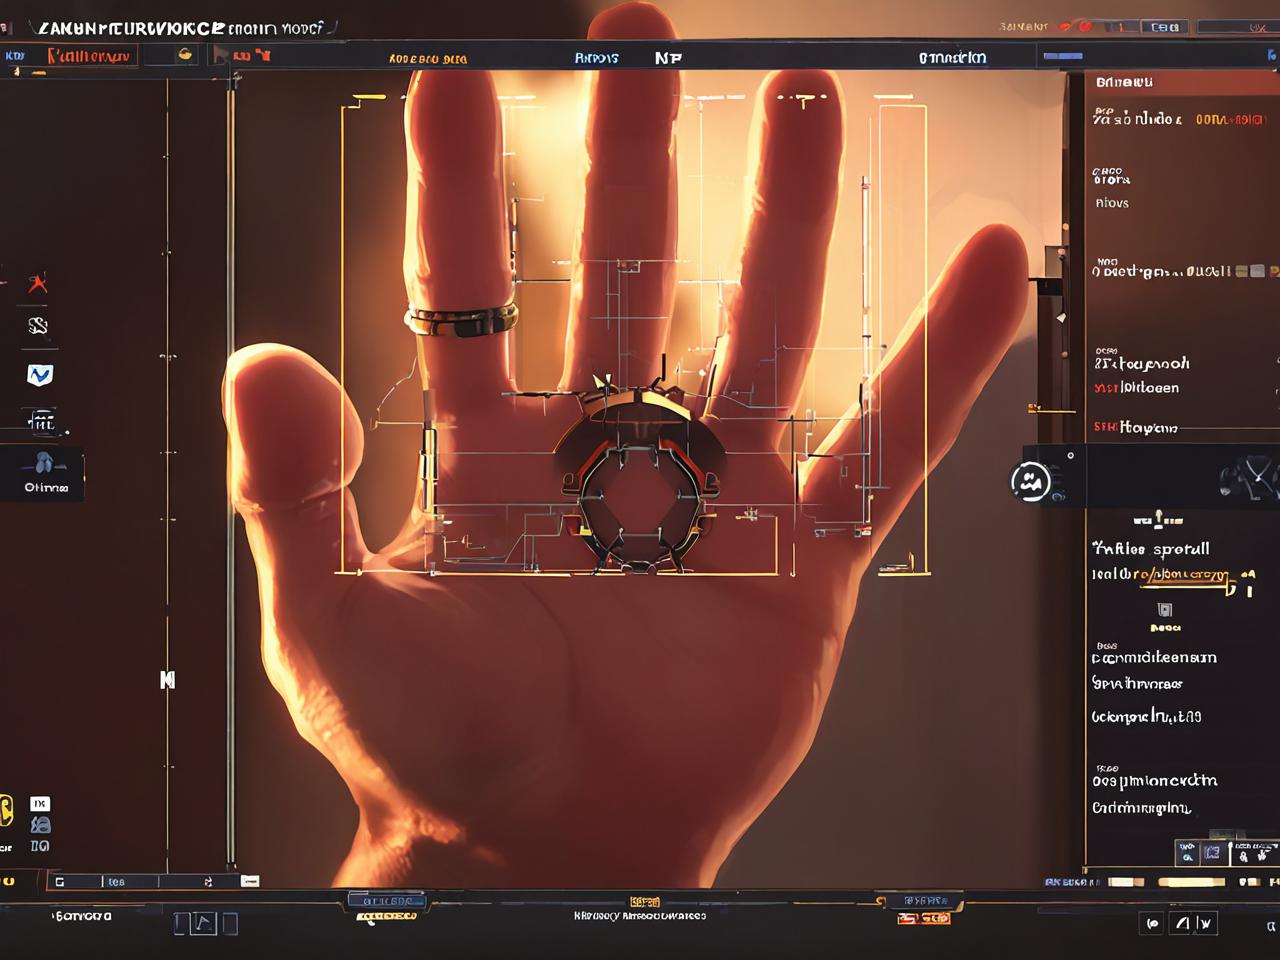This screenshot has height=960, width=1280.
Task: Click the 'N' marker on the left divider
Action: 168,680
